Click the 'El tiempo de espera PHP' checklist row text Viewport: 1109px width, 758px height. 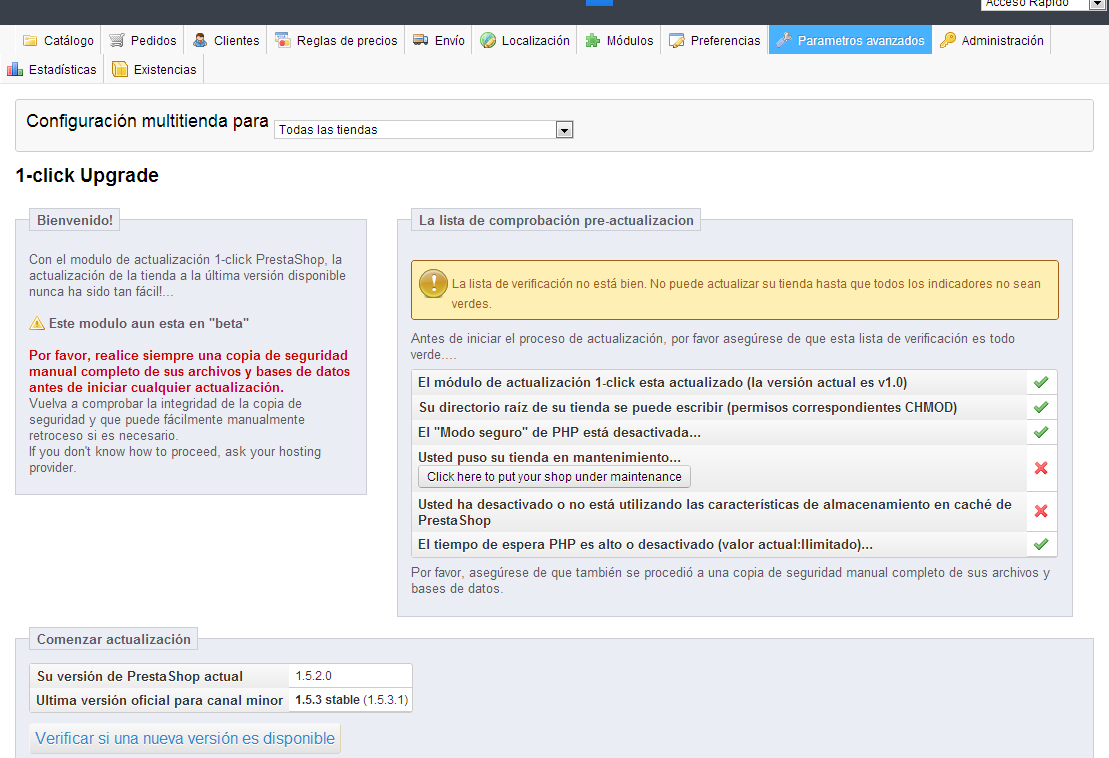click(x=645, y=544)
